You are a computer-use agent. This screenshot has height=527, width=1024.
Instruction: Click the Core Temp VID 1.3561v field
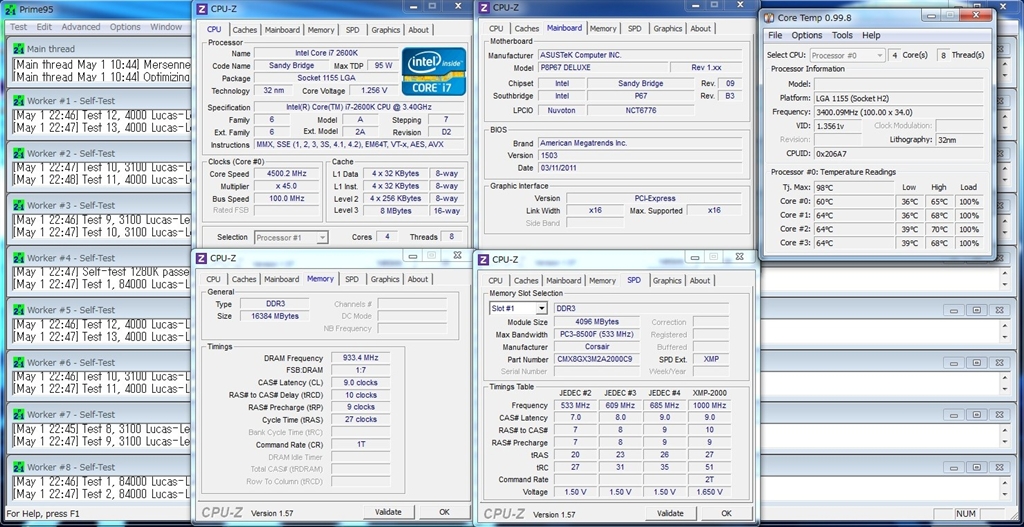pos(838,125)
